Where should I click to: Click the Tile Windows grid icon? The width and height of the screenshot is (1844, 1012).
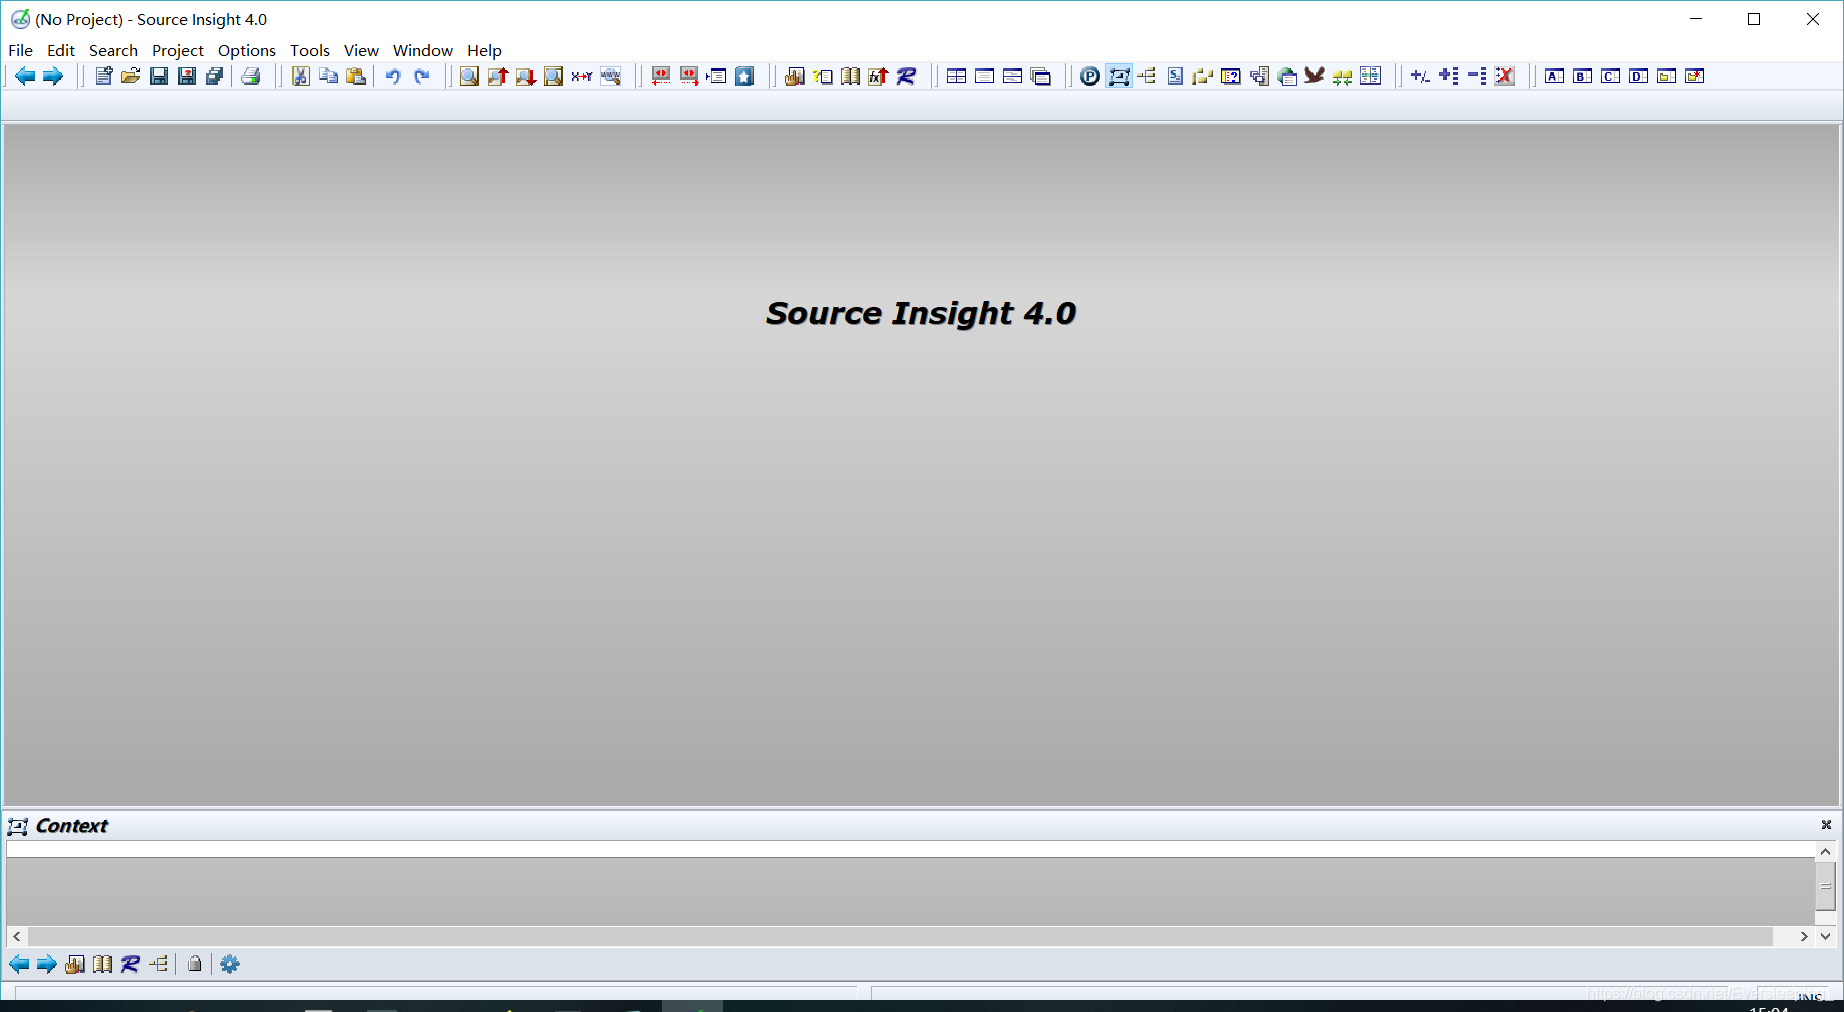(957, 76)
